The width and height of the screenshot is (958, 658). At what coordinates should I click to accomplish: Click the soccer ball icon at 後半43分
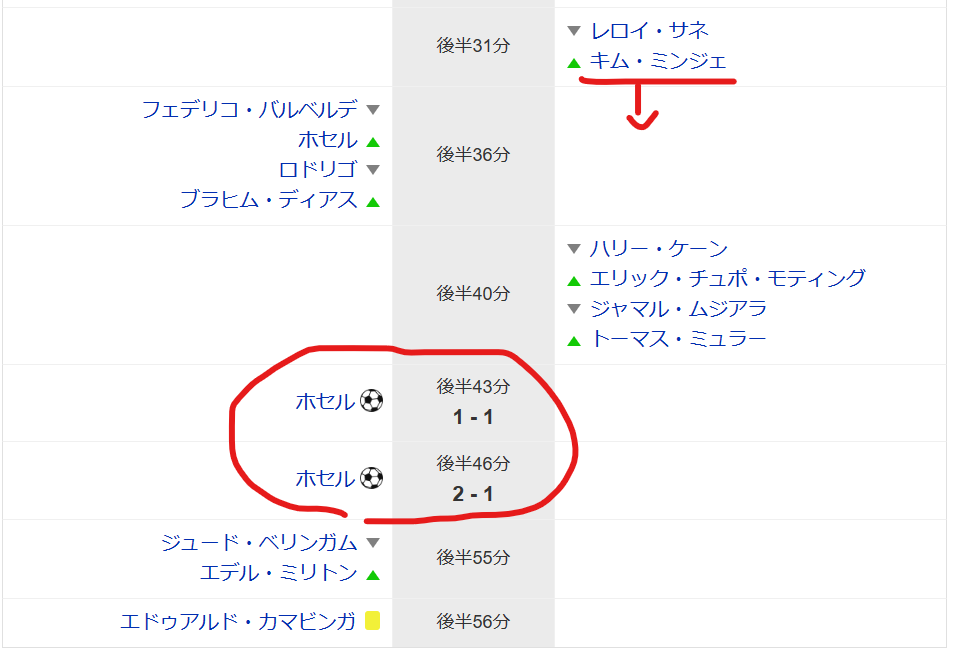coord(371,402)
